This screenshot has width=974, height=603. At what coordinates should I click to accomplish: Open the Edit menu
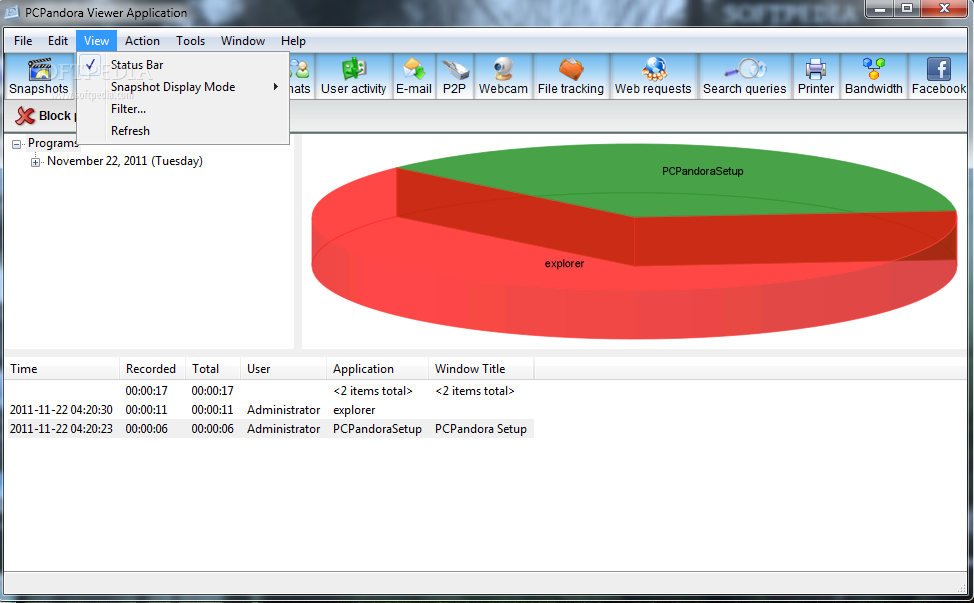58,40
